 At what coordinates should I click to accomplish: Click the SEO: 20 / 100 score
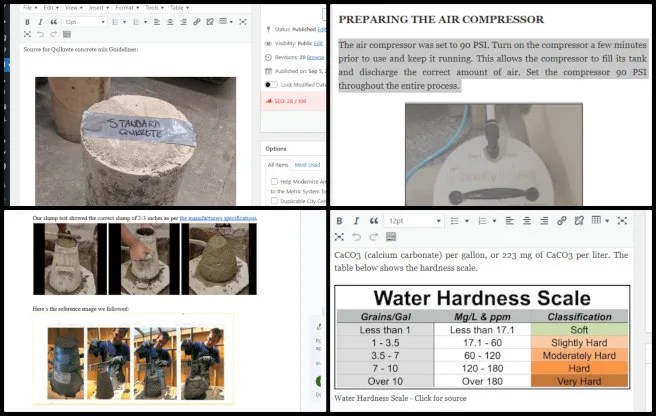click(x=290, y=101)
